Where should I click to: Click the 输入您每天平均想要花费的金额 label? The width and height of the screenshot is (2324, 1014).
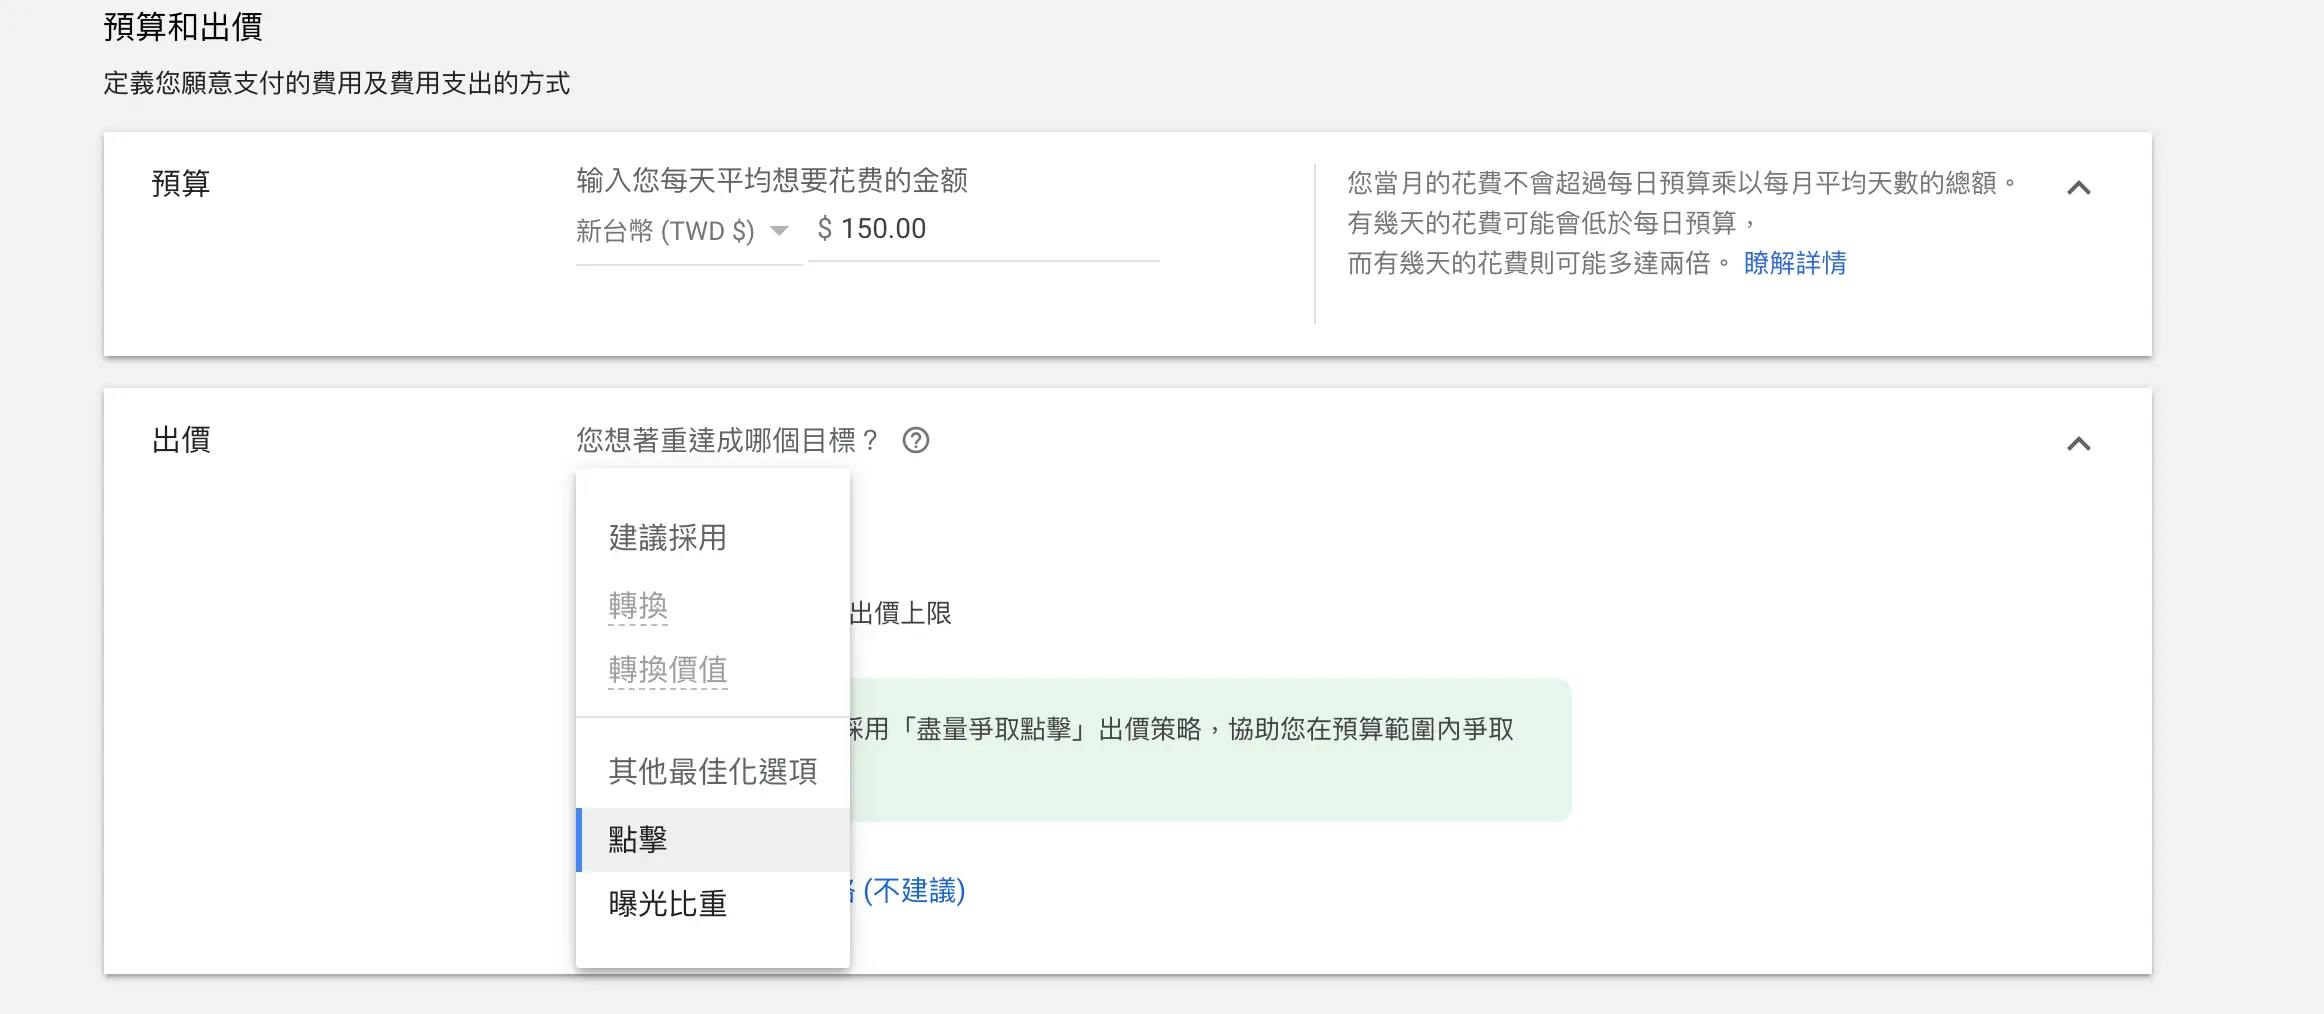pos(772,181)
